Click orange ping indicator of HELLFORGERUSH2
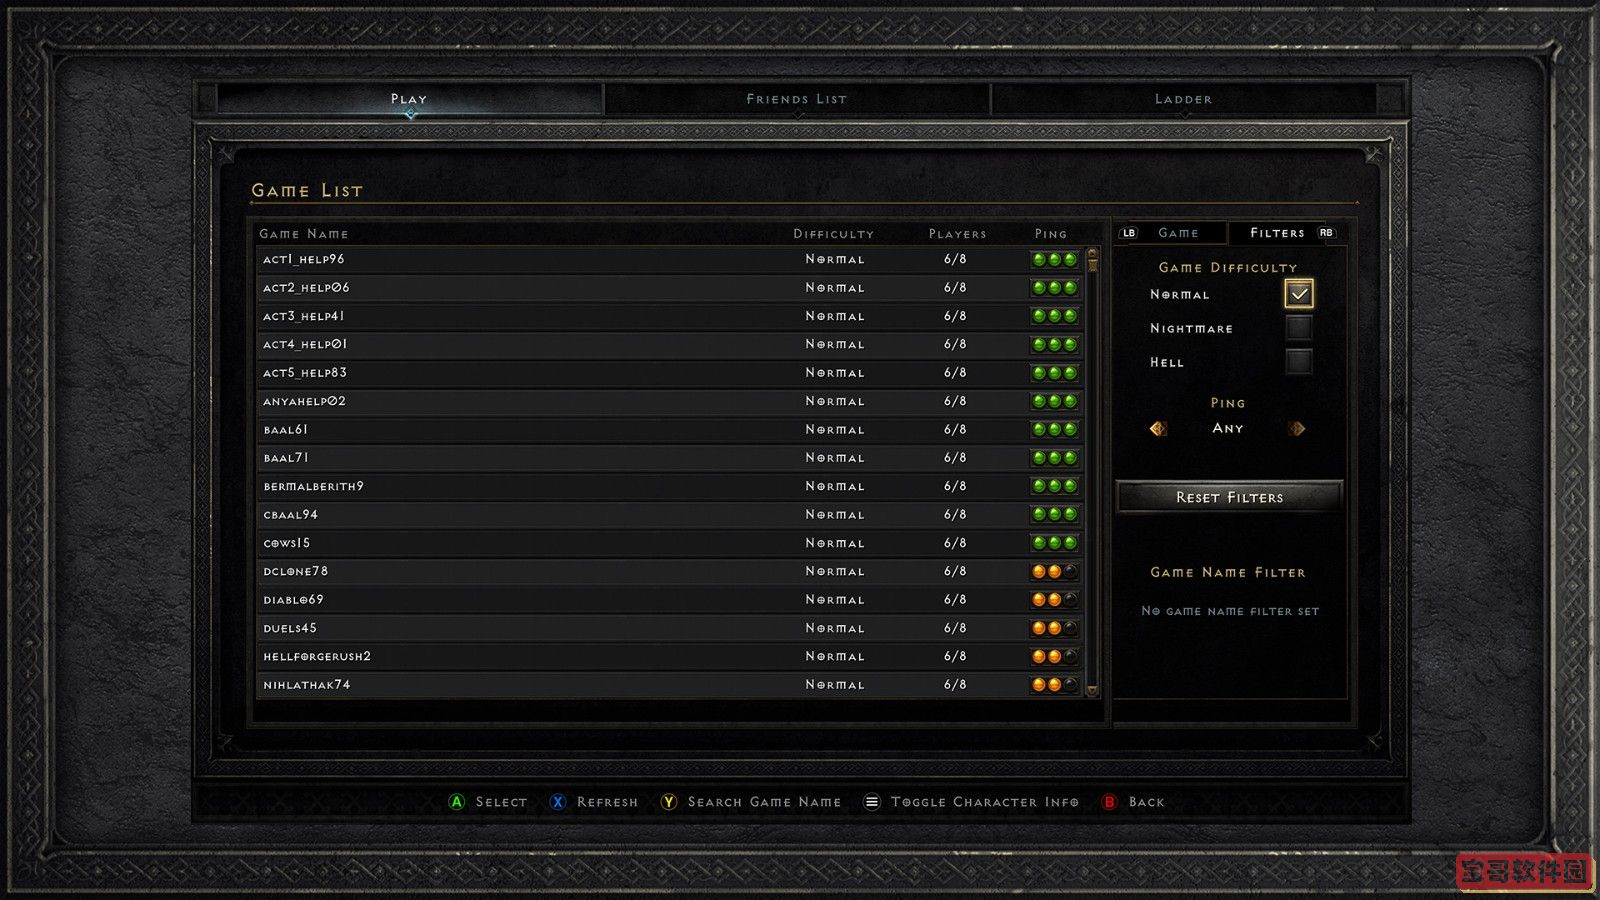The width and height of the screenshot is (1600, 900). [1055, 657]
